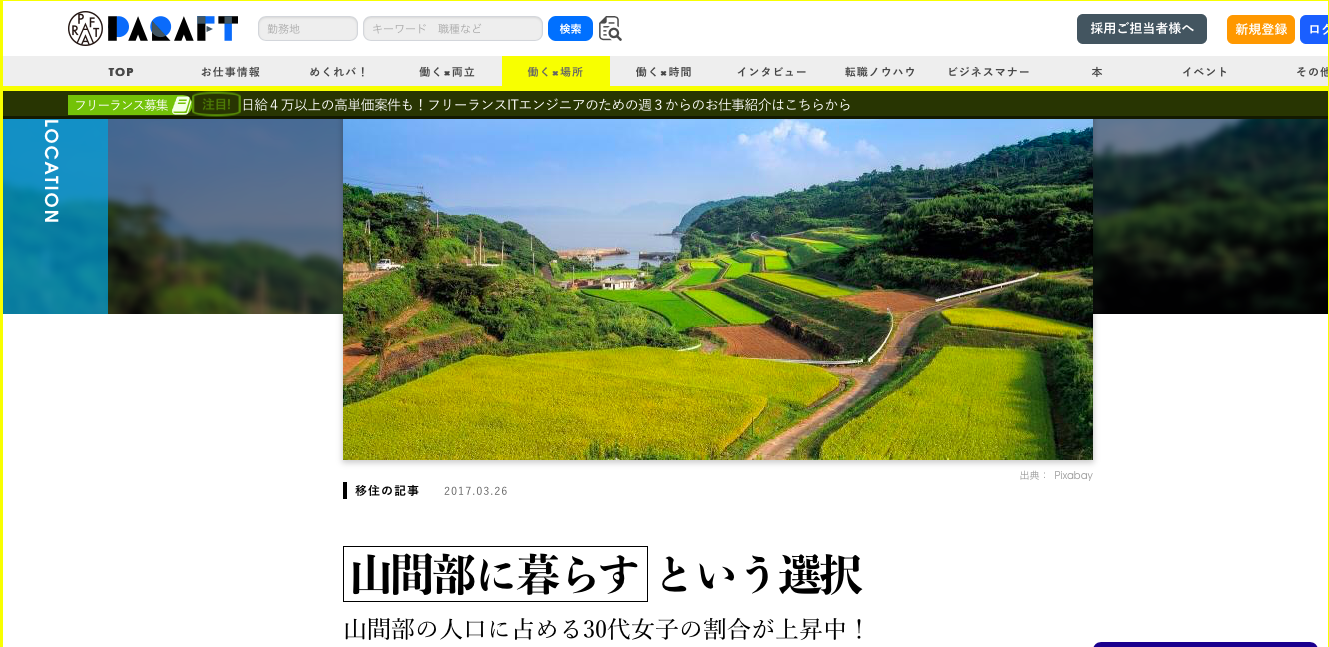The image size is (1329, 647).
Task: Click the orange 新規登録 button
Action: point(1261,29)
